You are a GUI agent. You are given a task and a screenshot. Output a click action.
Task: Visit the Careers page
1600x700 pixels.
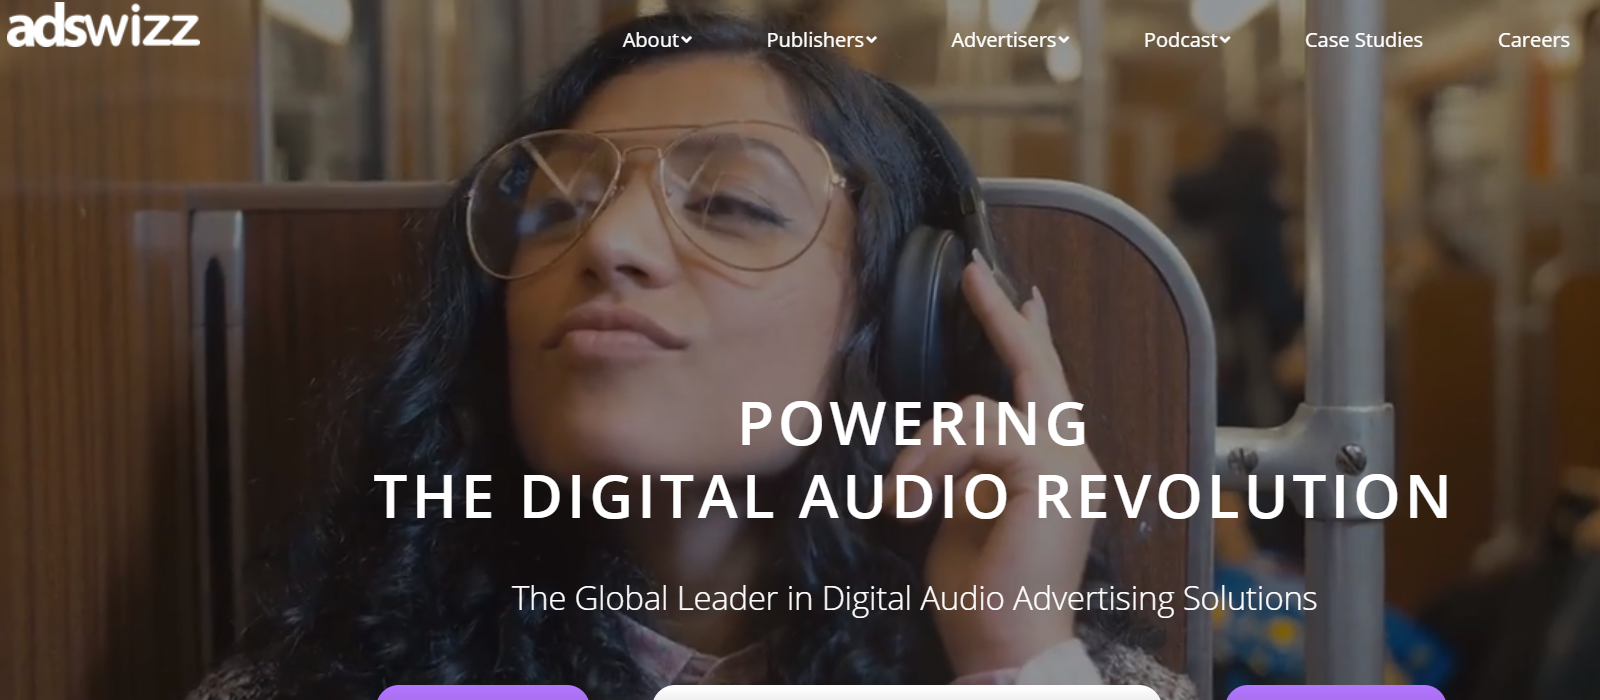[x=1534, y=40]
